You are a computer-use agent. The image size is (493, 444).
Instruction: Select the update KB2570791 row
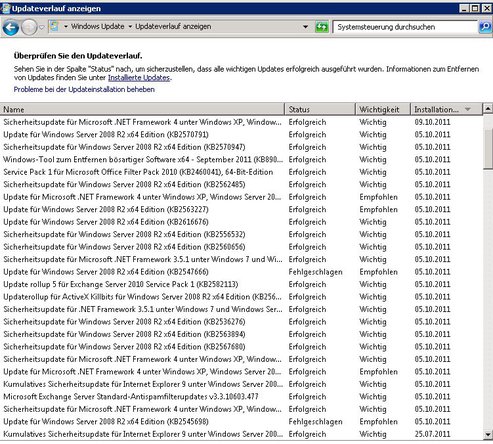[241, 135]
